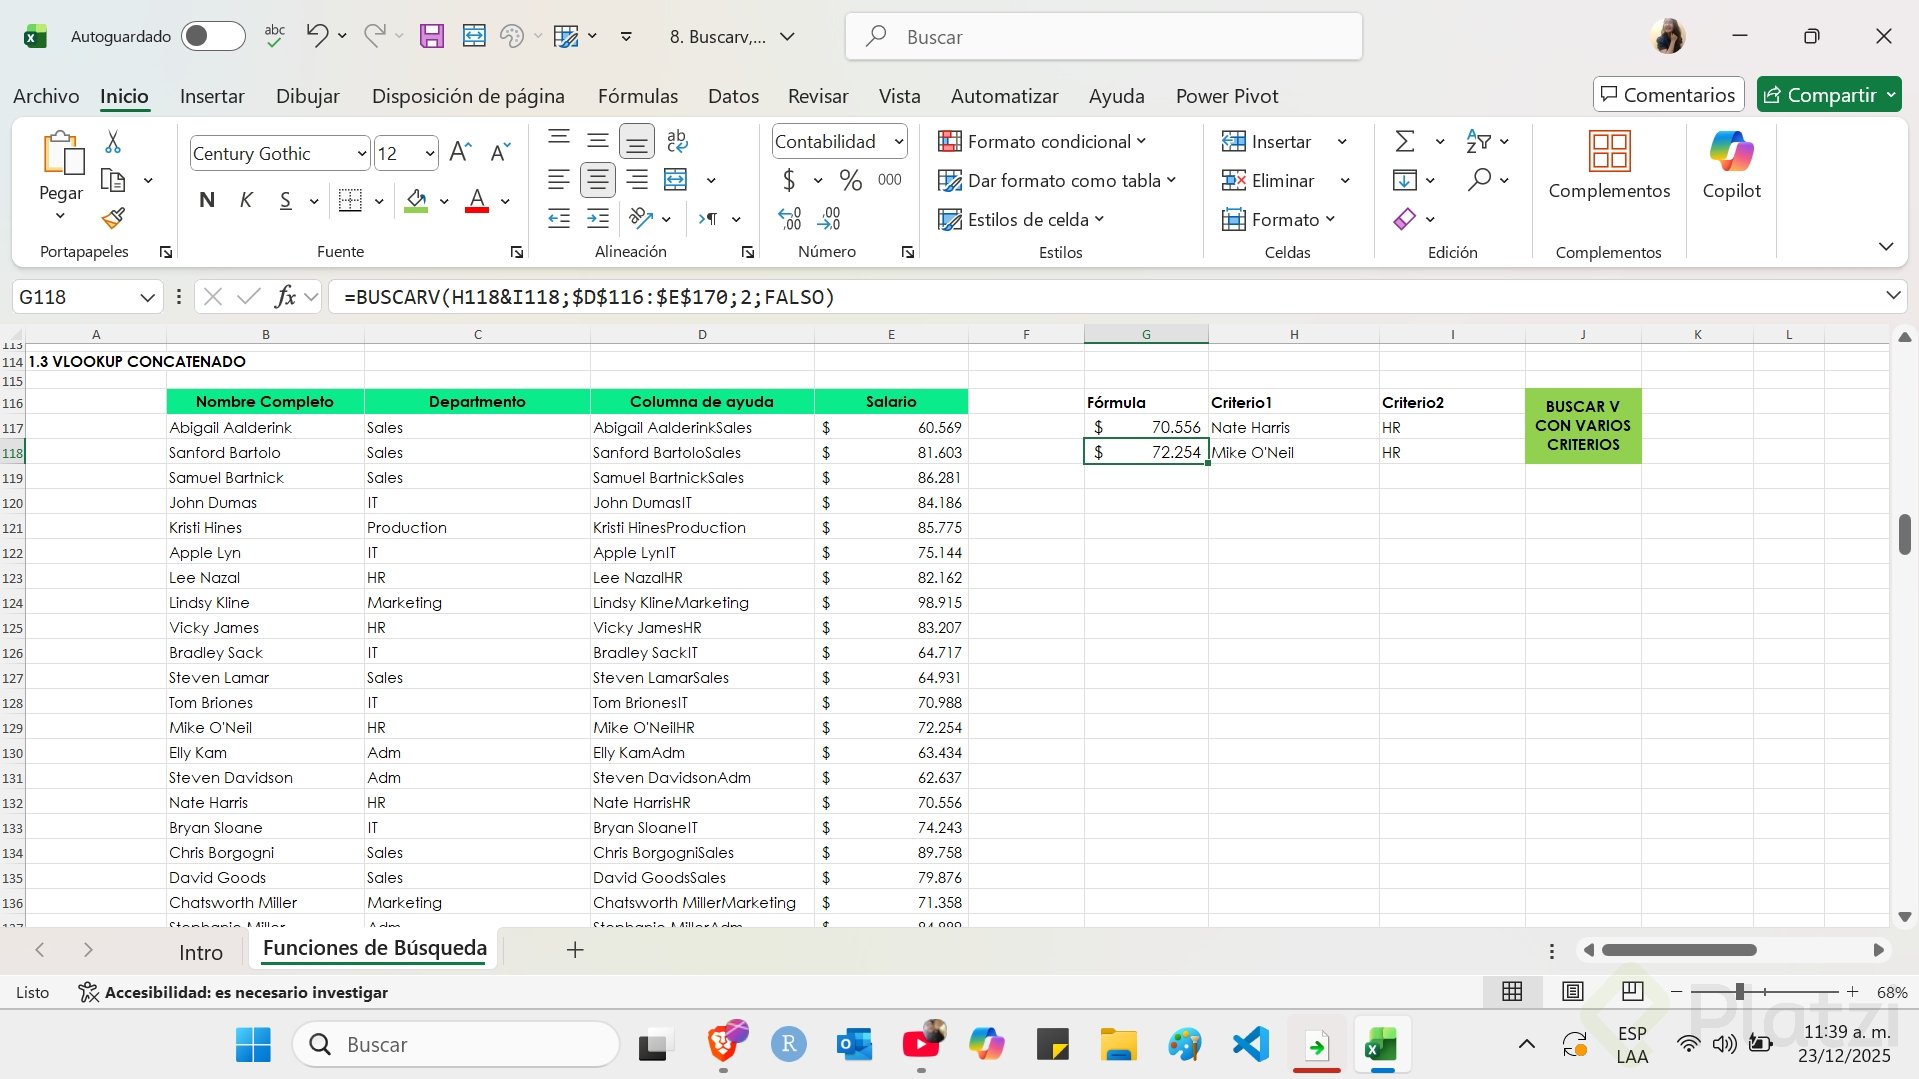This screenshot has width=1919, height=1079.
Task: Open the Century Gothic font dropdown
Action: pyautogui.click(x=361, y=154)
